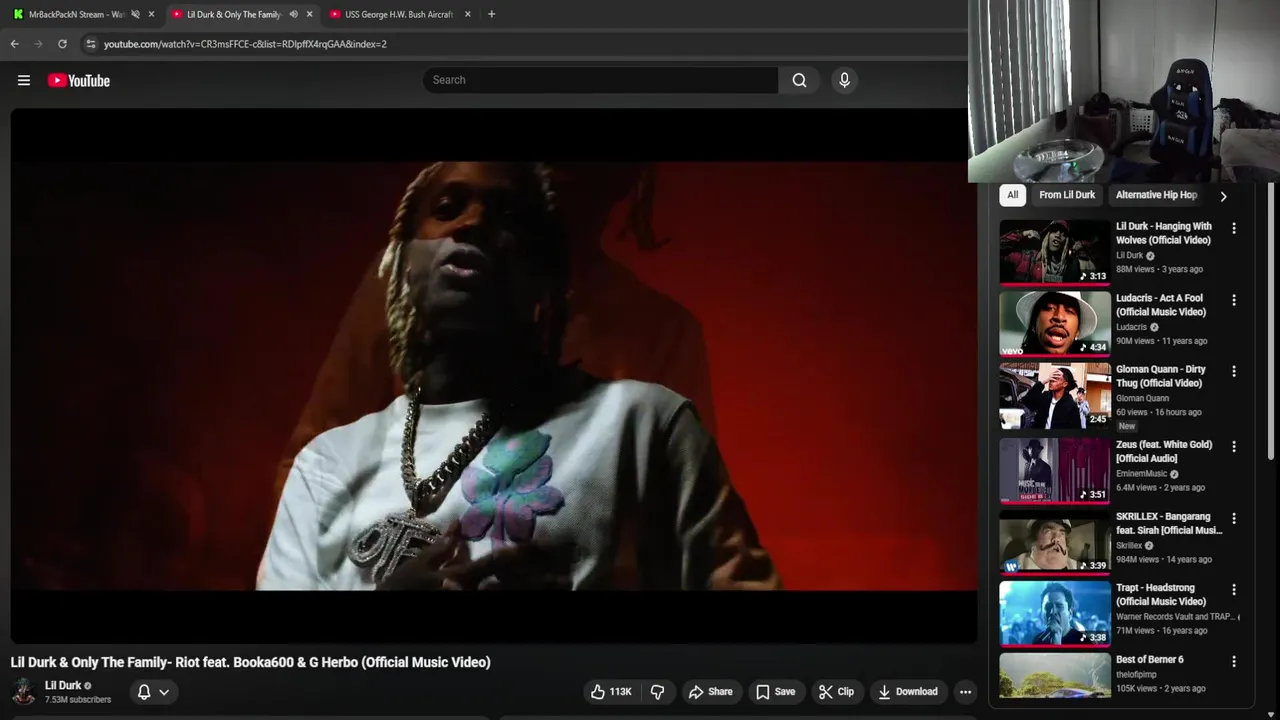Click the 7.53M subscribers text
The width and height of the screenshot is (1280, 720).
tap(78, 700)
